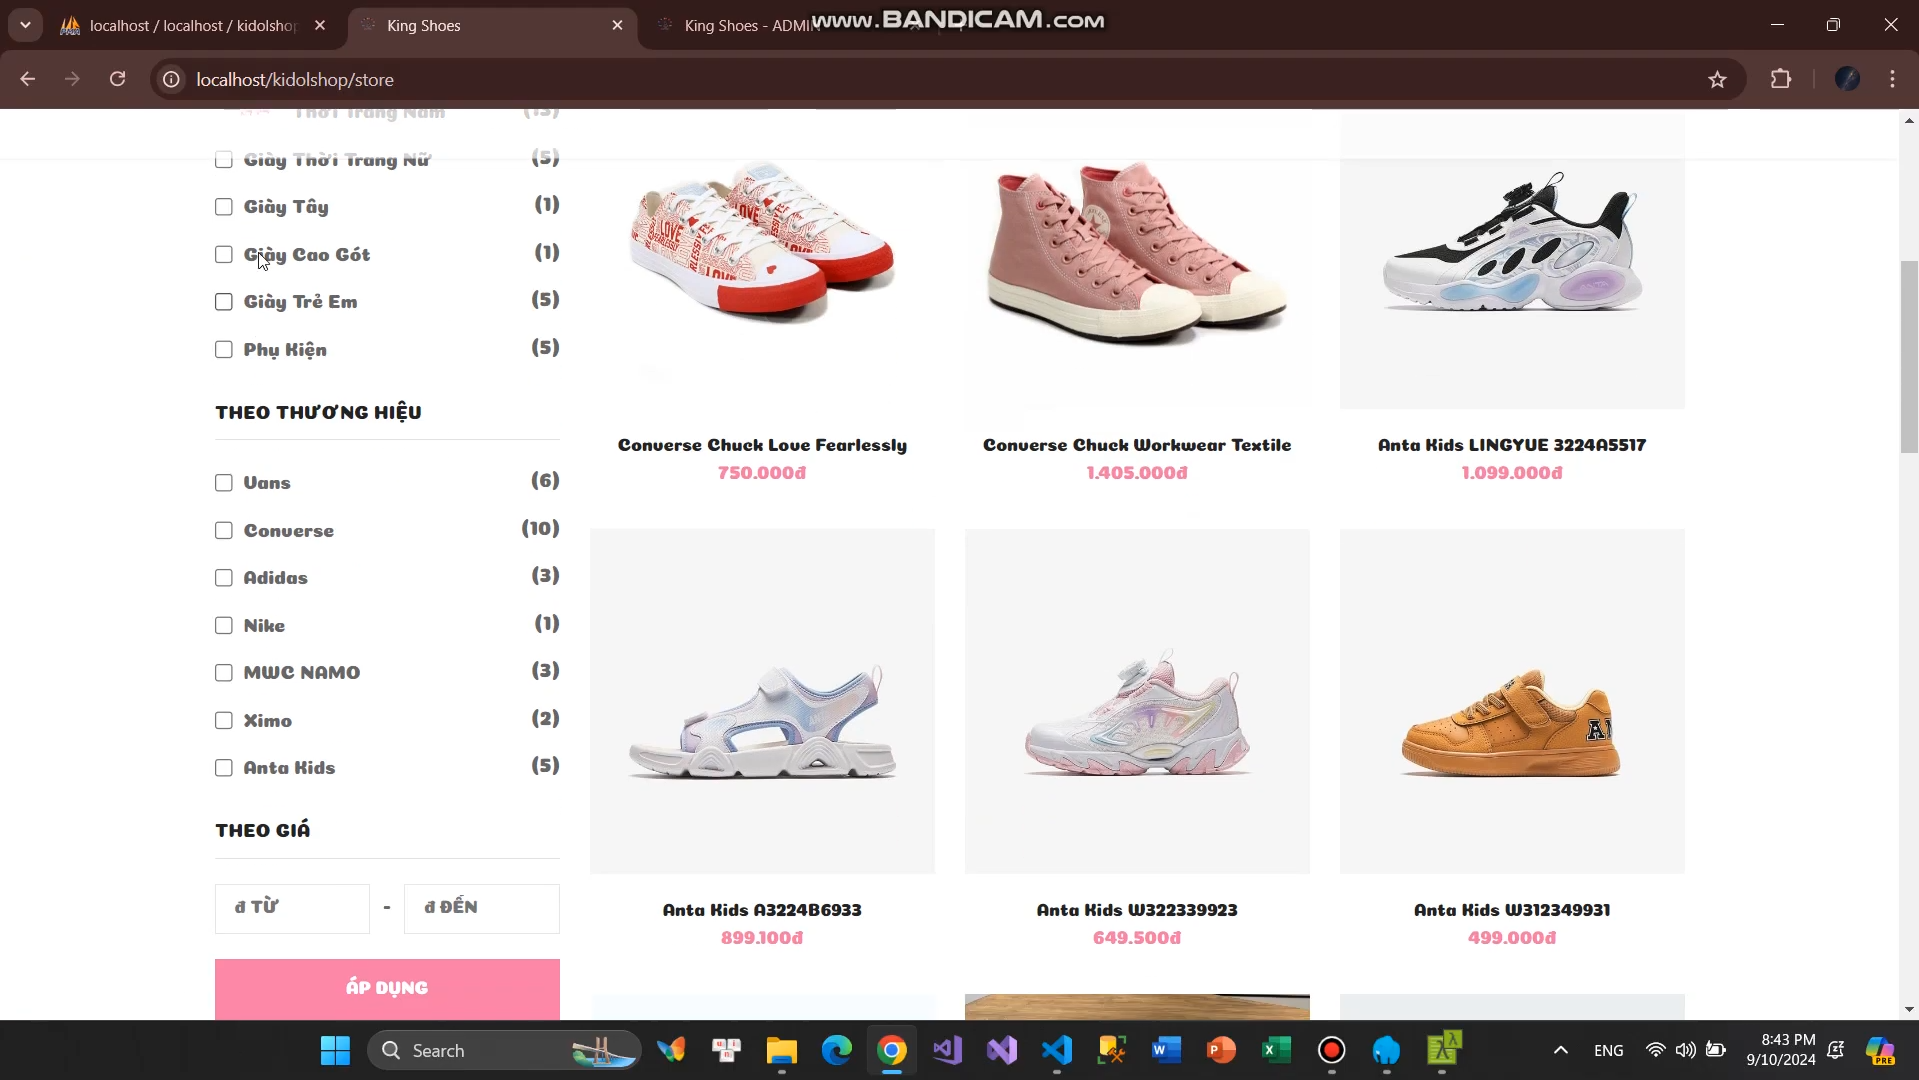The image size is (1919, 1080).
Task: Filter by Converse brand checkbox
Action: pos(224,531)
